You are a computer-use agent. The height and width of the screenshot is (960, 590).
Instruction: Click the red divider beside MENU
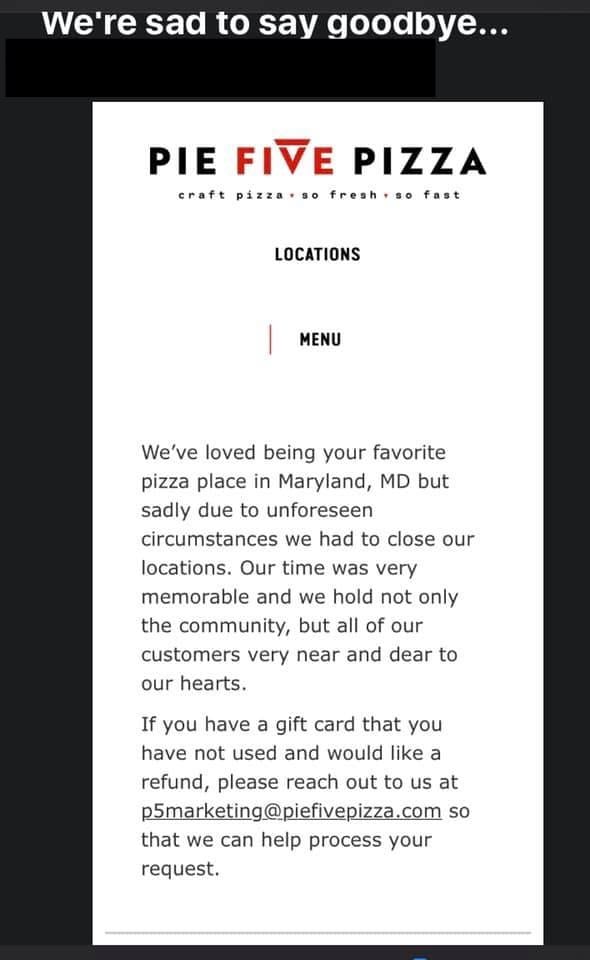pyautogui.click(x=271, y=340)
